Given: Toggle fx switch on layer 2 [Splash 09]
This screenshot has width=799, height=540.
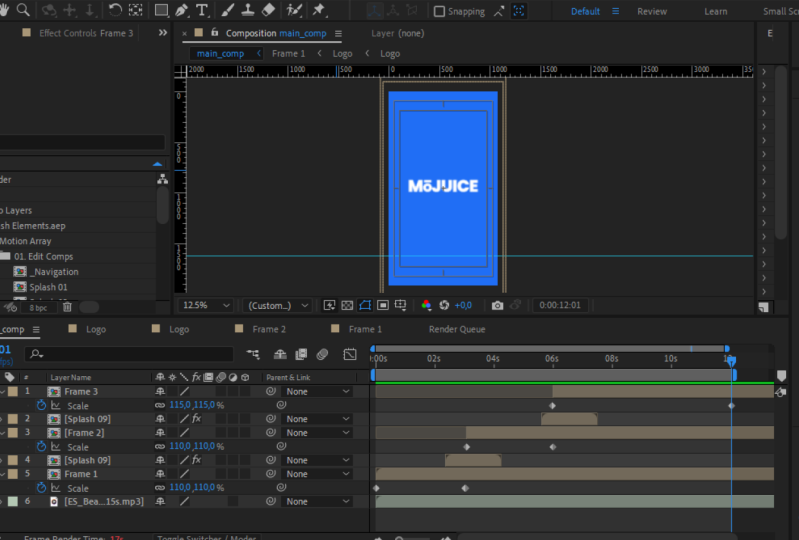Looking at the screenshot, I should pos(197,419).
